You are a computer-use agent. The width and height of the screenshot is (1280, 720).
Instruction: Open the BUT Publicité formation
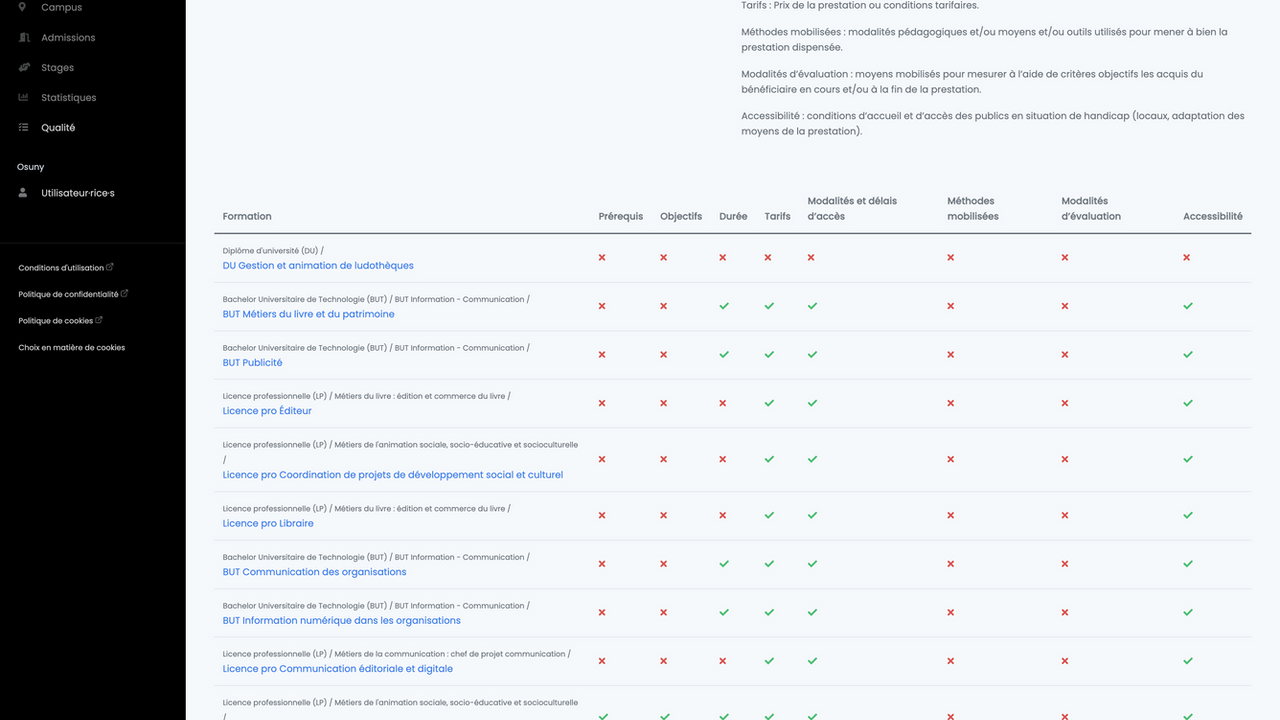252,363
